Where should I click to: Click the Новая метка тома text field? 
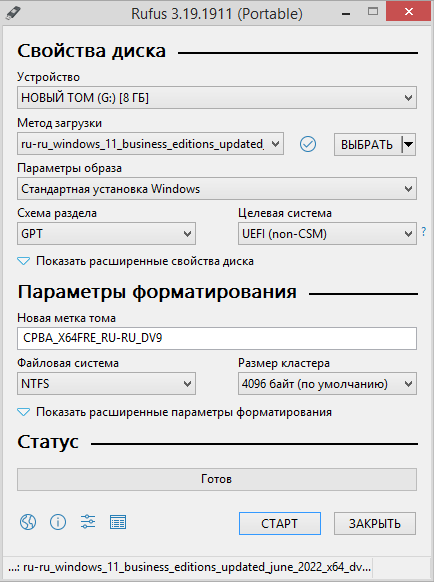tap(217, 338)
